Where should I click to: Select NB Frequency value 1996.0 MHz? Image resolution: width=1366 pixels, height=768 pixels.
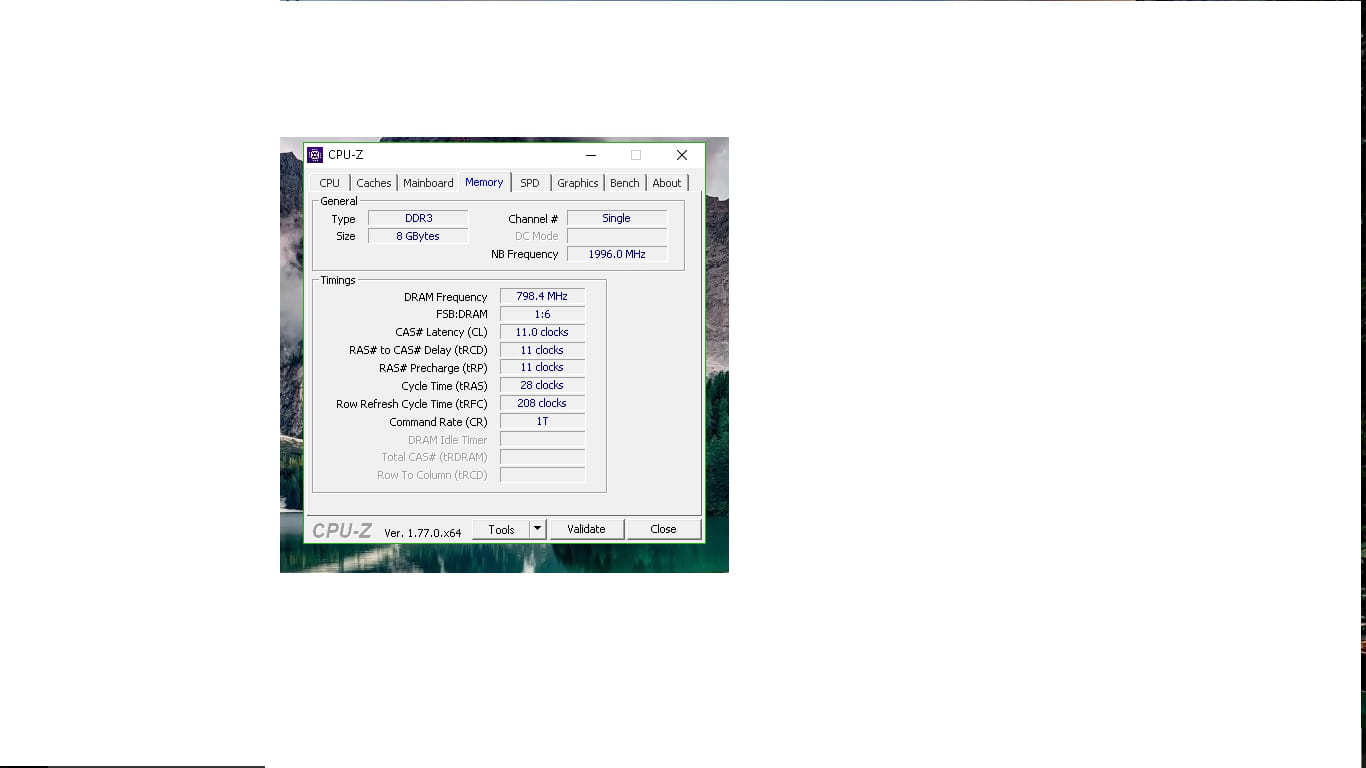617,254
